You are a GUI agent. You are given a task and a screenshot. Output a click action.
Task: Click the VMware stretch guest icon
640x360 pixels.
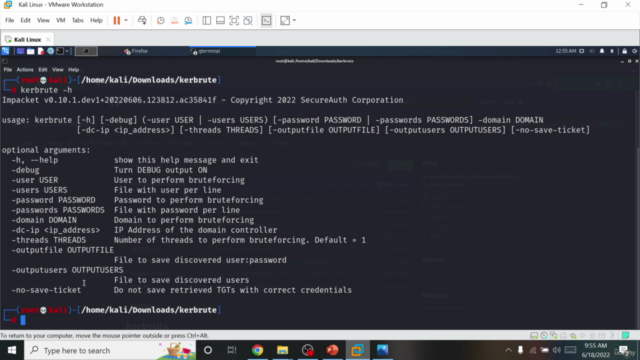coord(285,20)
